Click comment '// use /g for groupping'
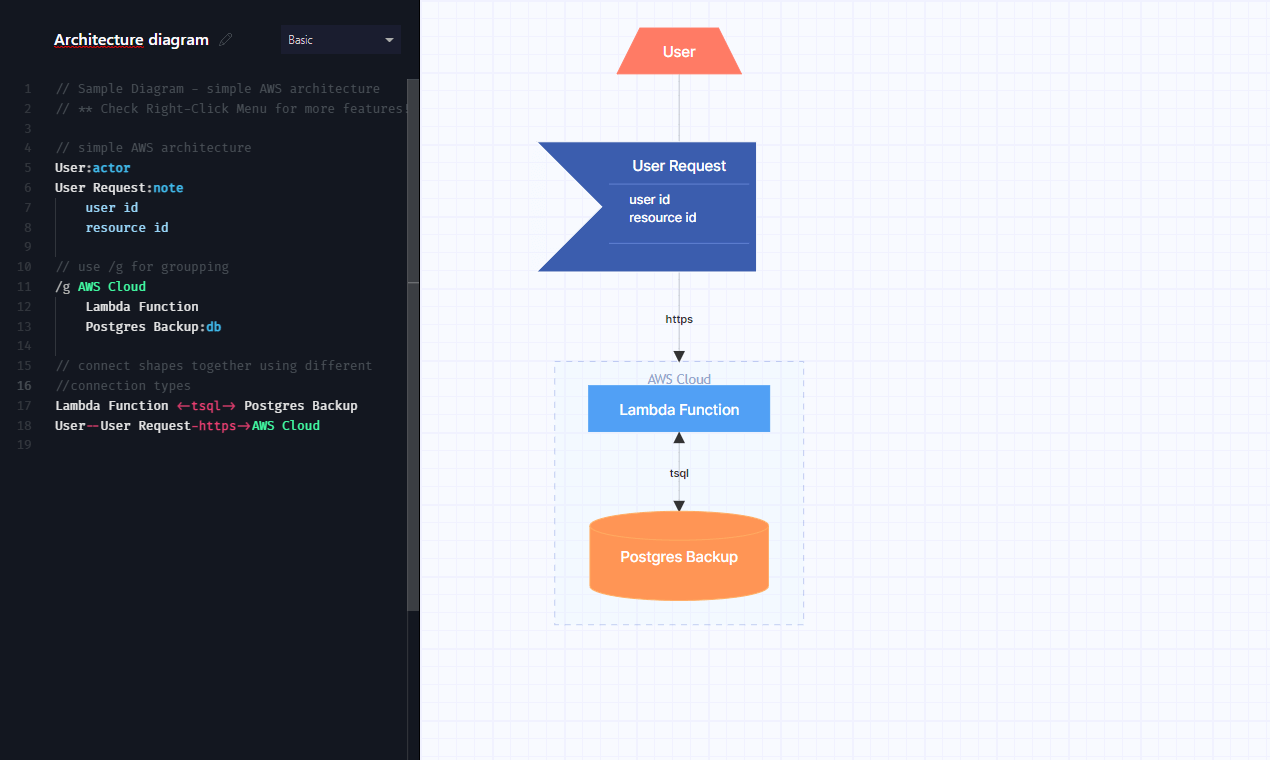The image size is (1270, 760). (x=142, y=266)
